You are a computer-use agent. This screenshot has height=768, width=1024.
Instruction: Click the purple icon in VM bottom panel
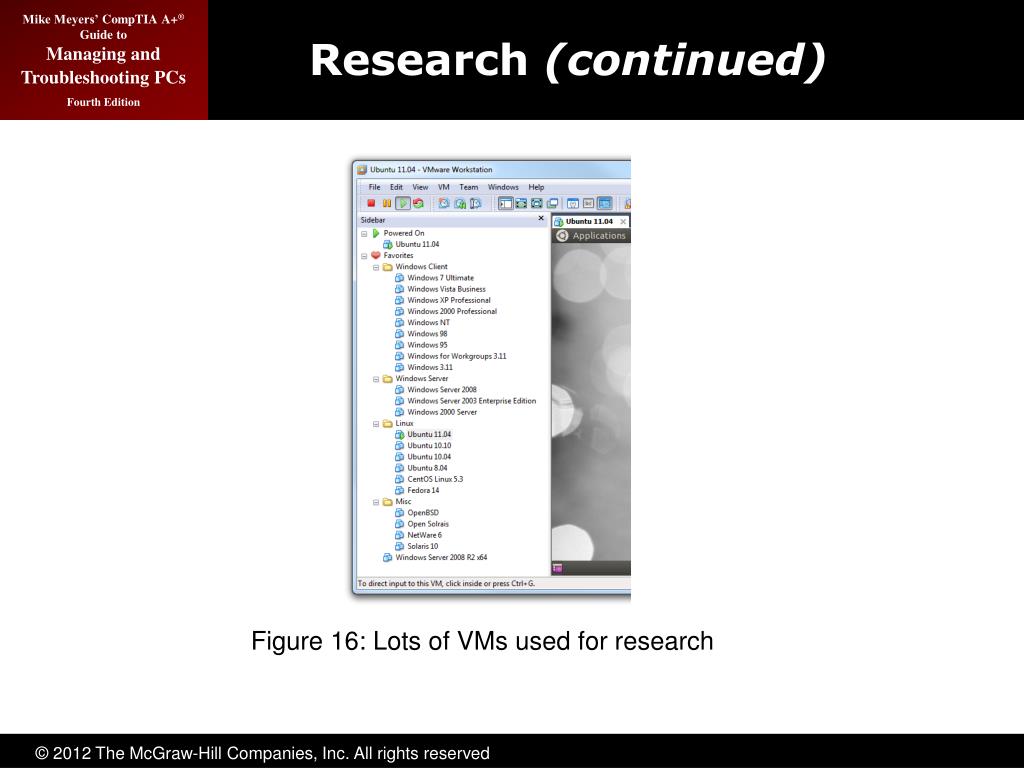click(x=558, y=568)
